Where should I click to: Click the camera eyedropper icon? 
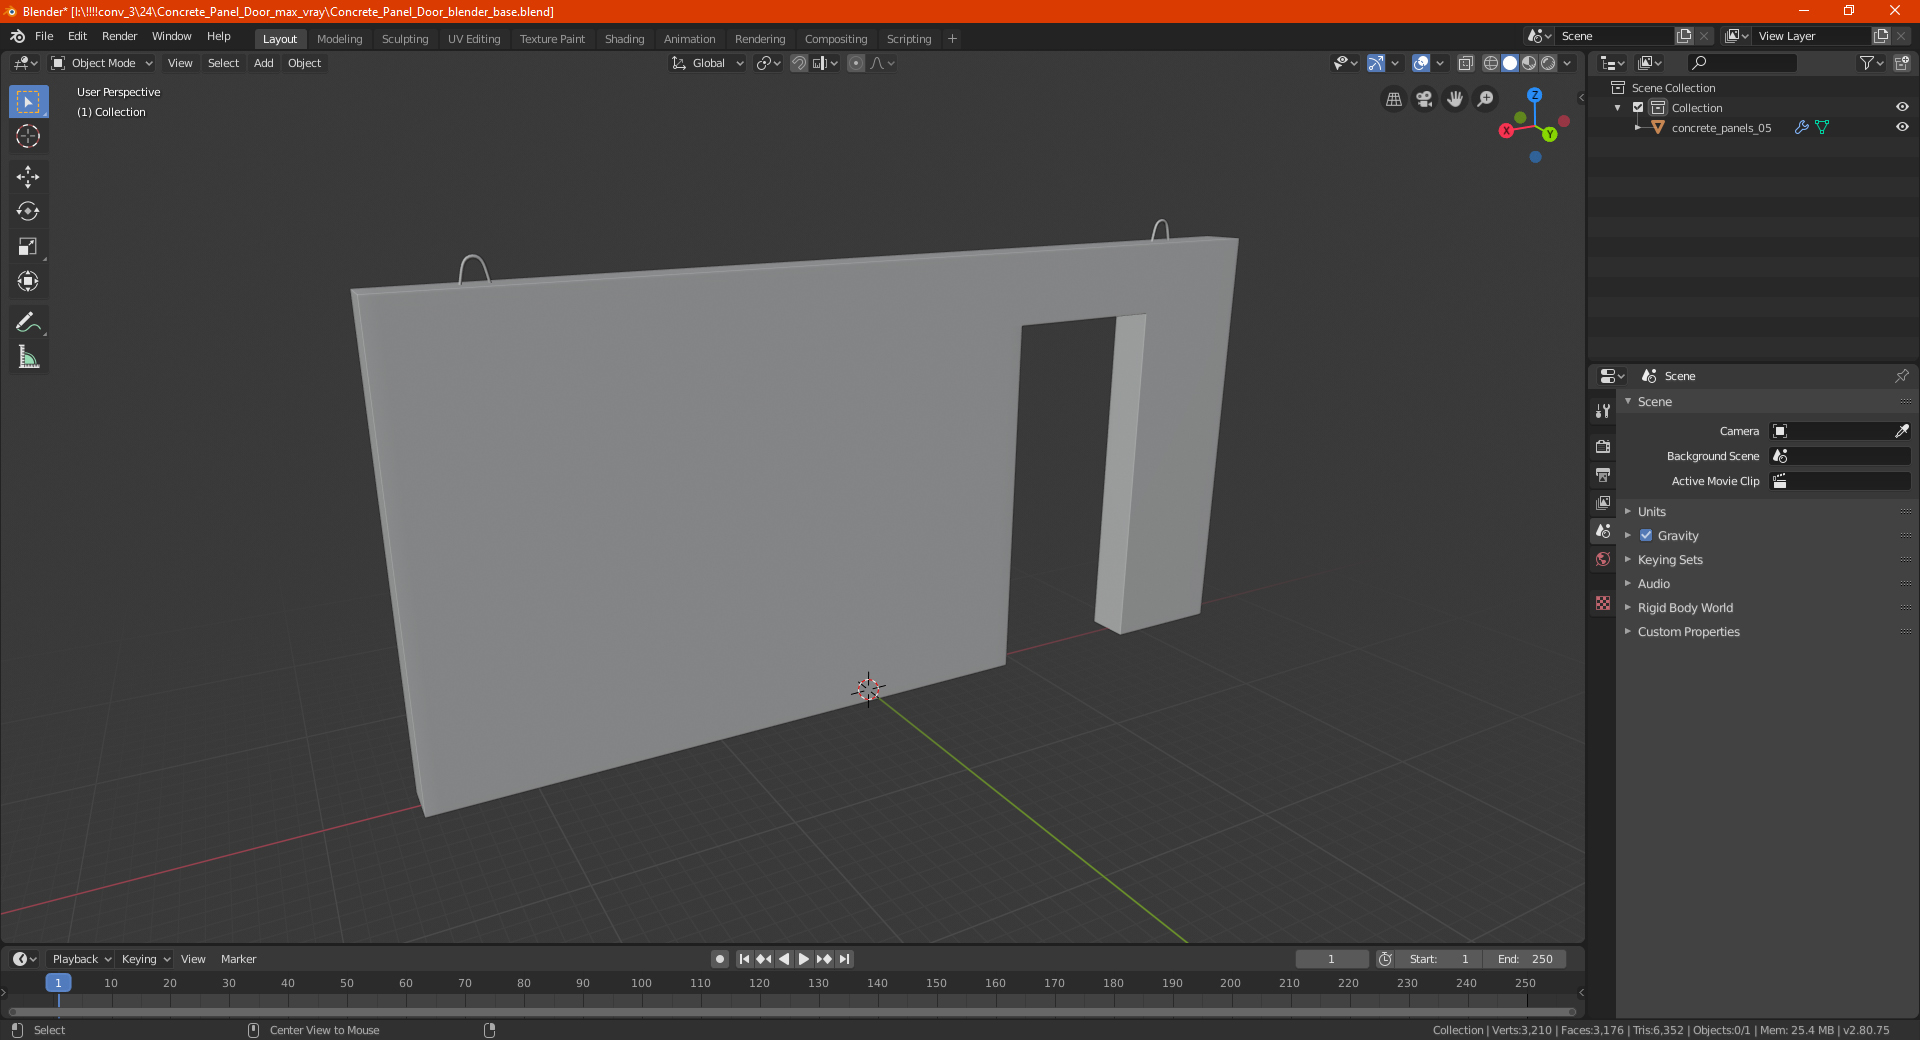[1901, 431]
